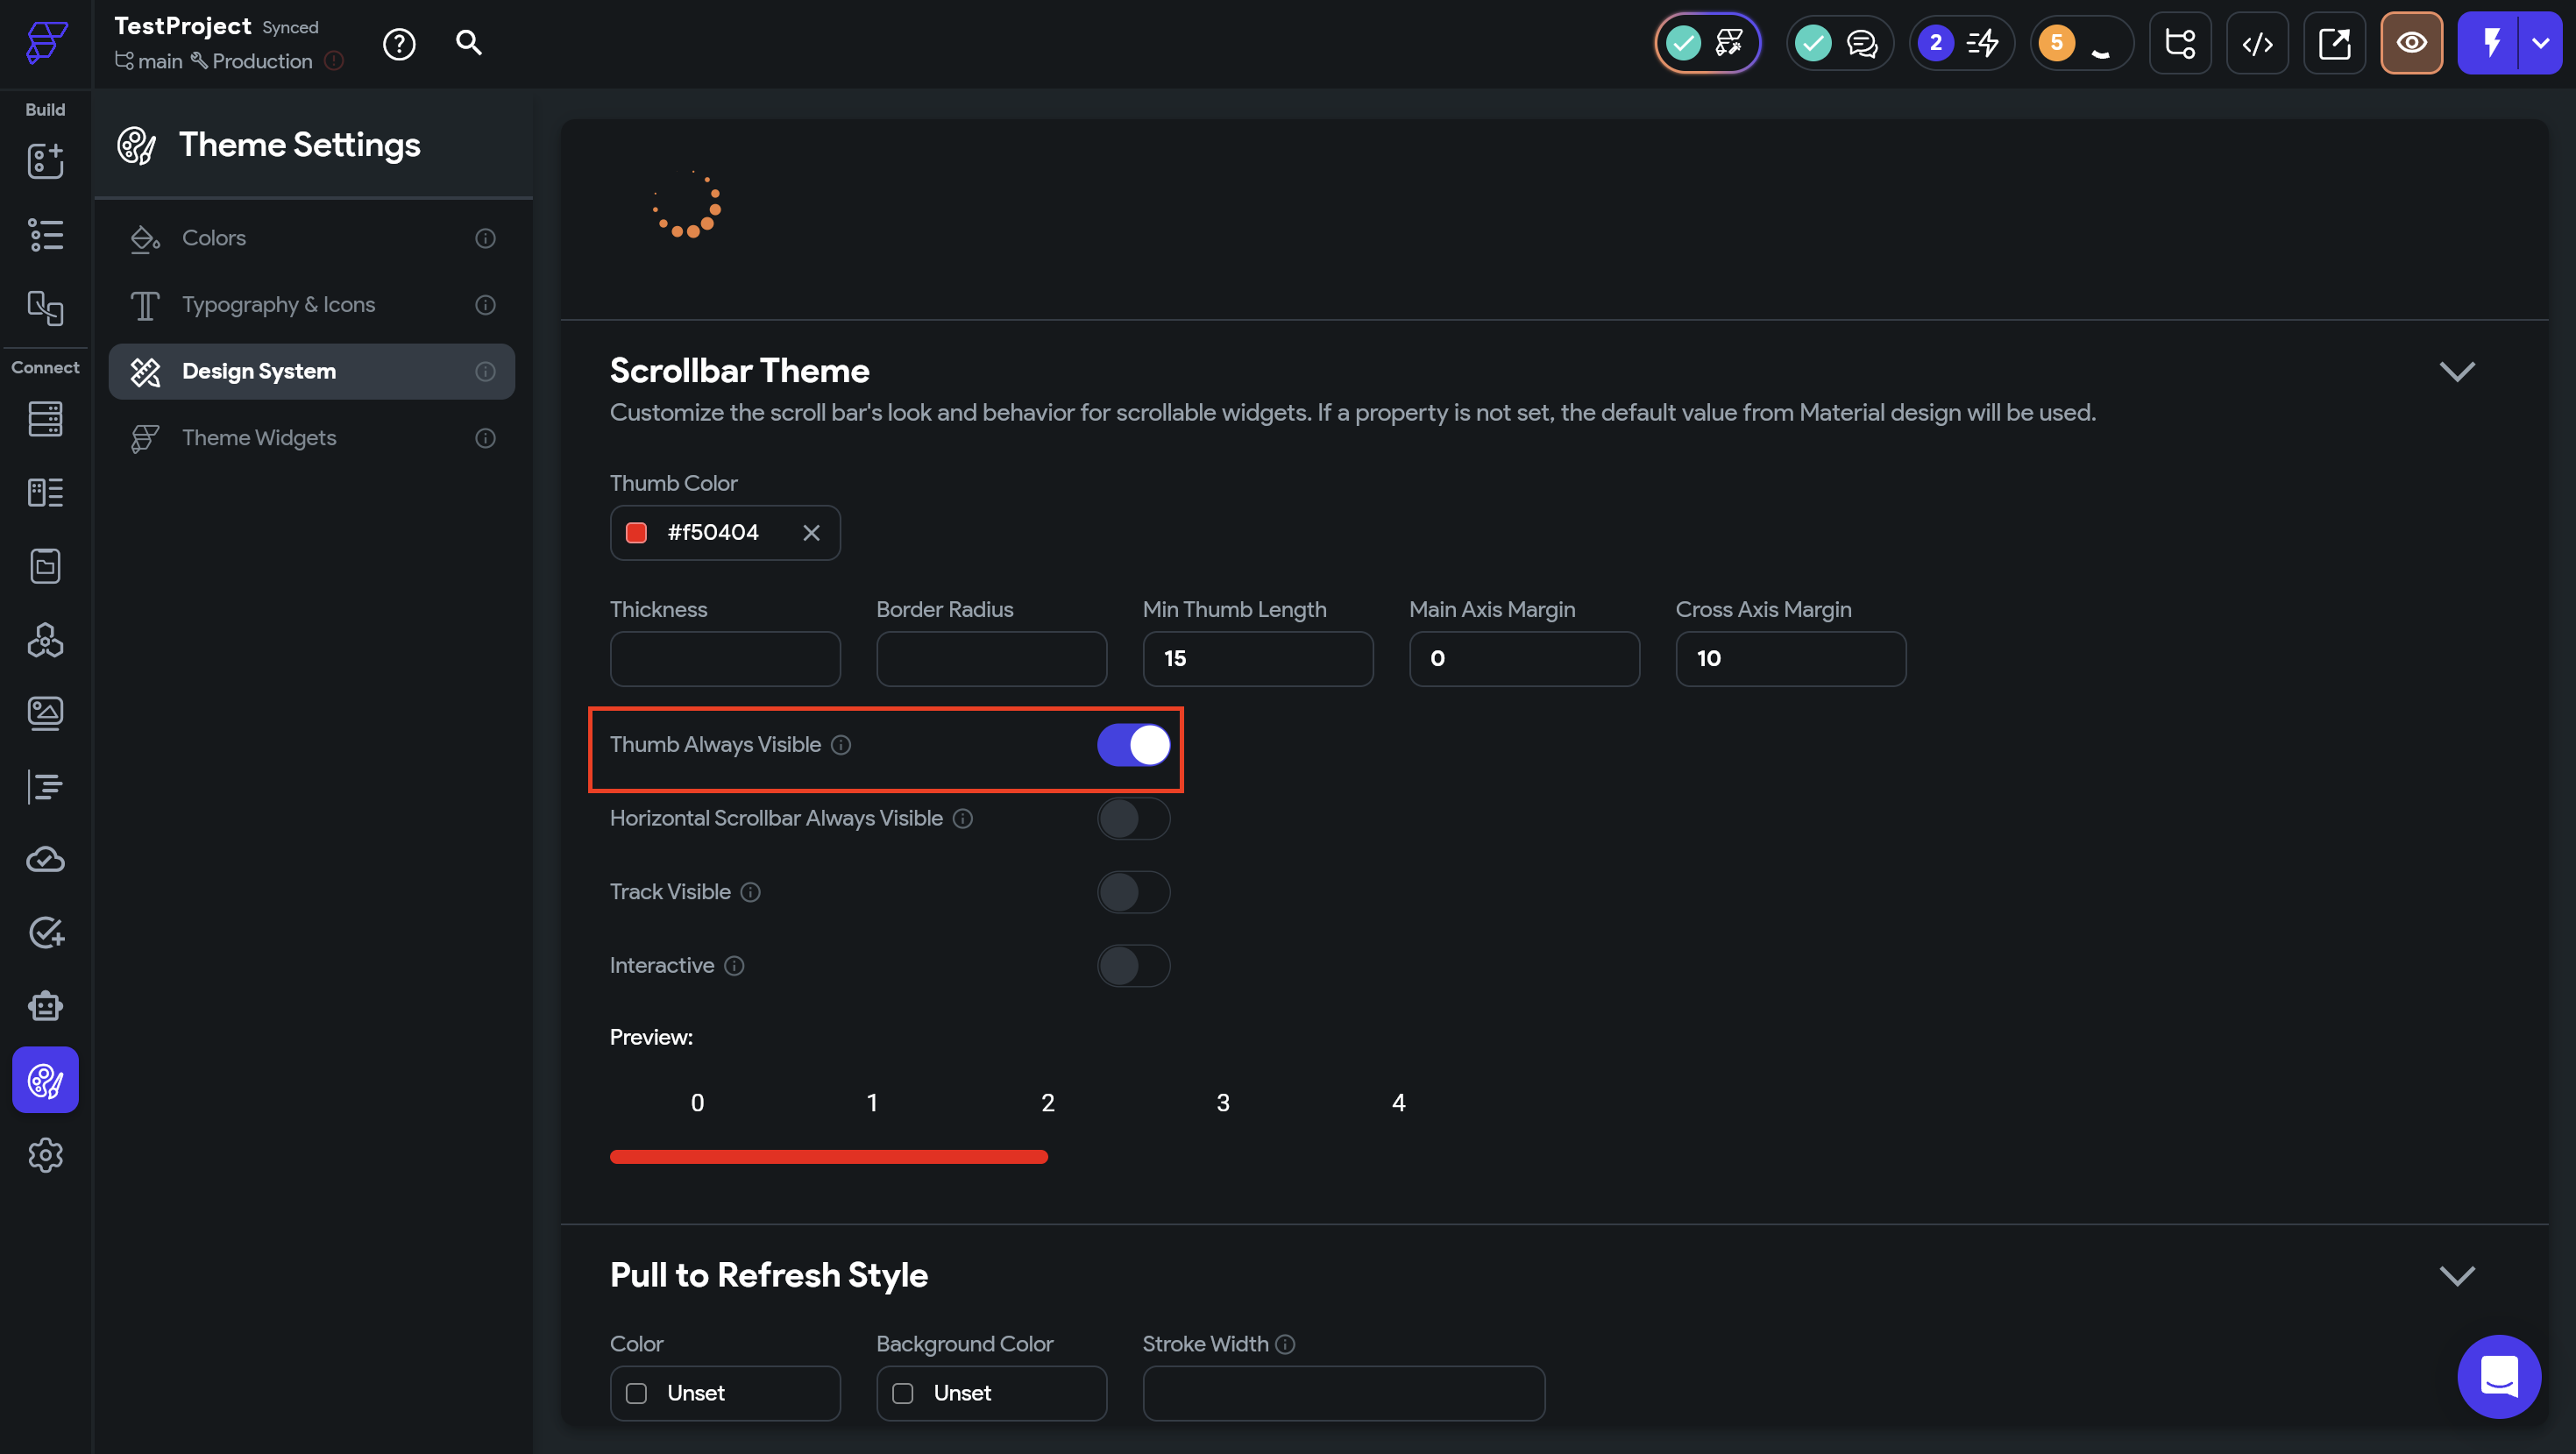The width and height of the screenshot is (2576, 1454).
Task: Open developer menu code icon
Action: (x=2257, y=44)
